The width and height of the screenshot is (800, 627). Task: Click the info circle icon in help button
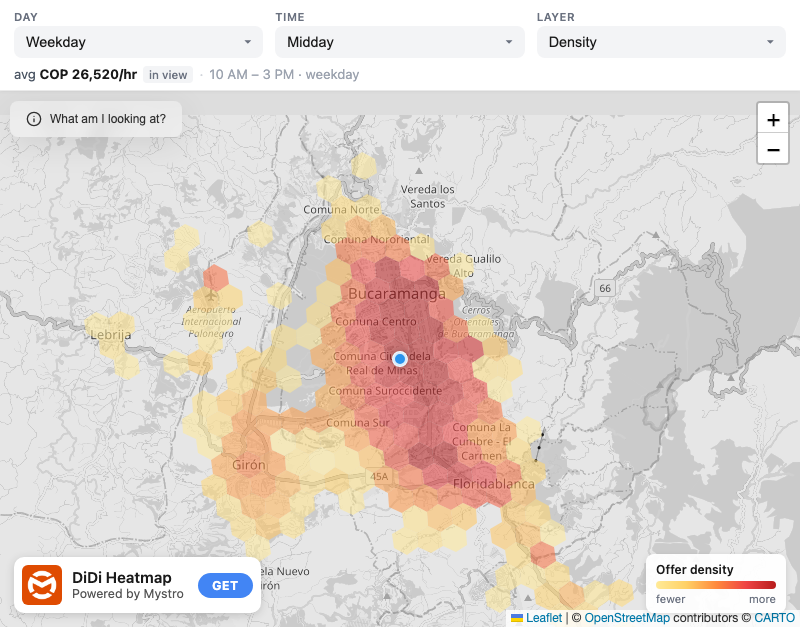tap(34, 119)
